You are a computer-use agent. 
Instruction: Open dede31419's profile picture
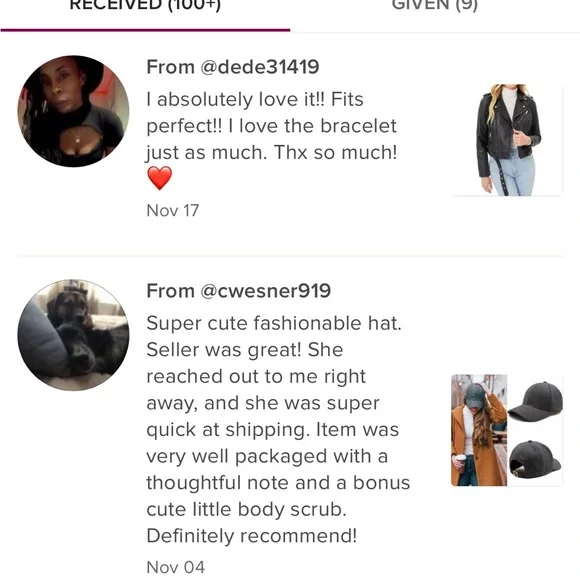(x=73, y=111)
